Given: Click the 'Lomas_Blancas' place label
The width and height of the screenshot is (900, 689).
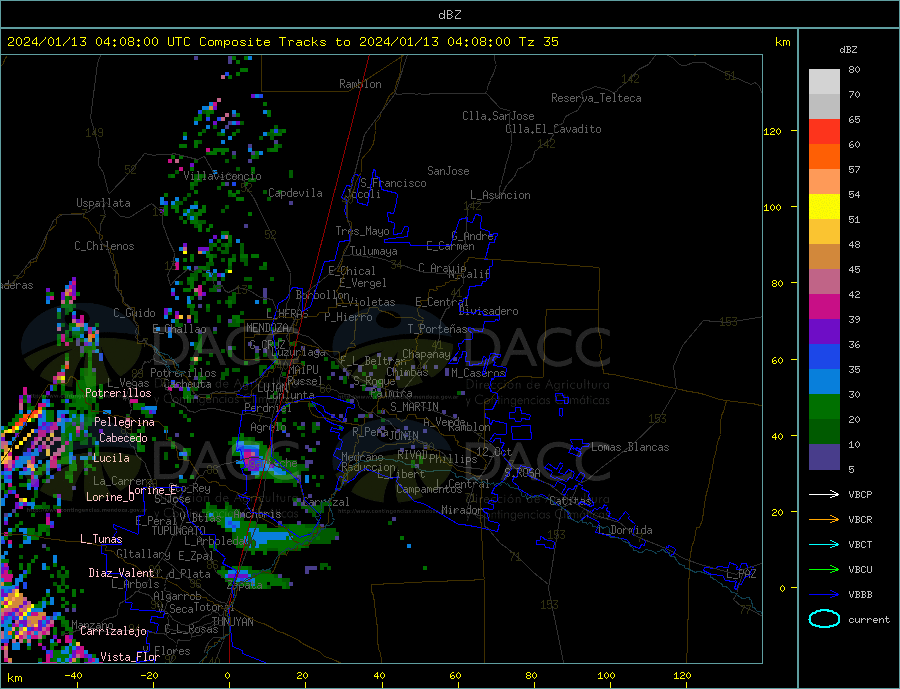Looking at the screenshot, I should (x=630, y=447).
